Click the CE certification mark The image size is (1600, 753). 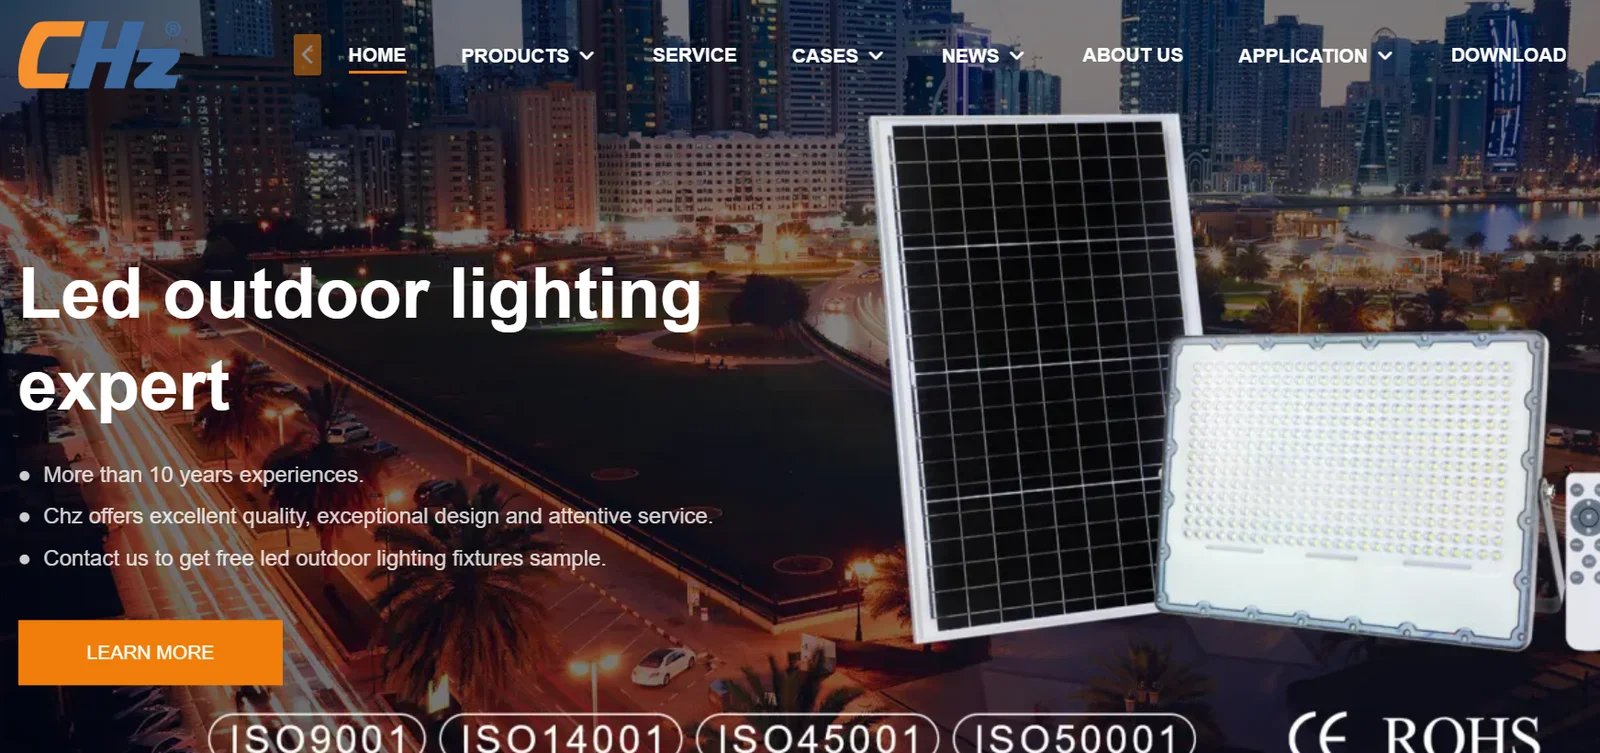1318,733
